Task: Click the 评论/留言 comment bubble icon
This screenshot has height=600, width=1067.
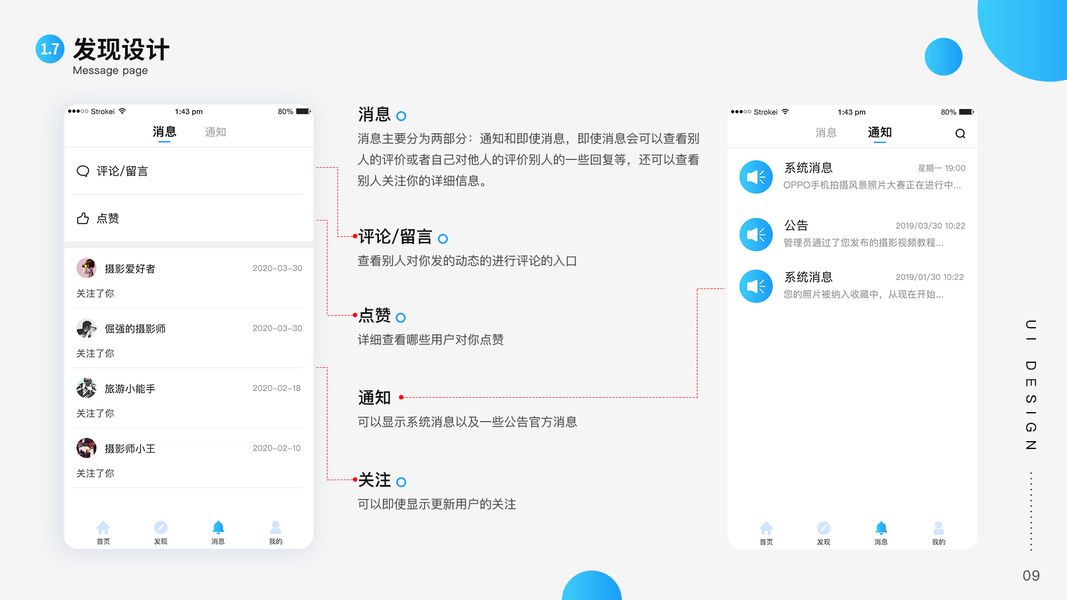Action: pyautogui.click(x=83, y=171)
